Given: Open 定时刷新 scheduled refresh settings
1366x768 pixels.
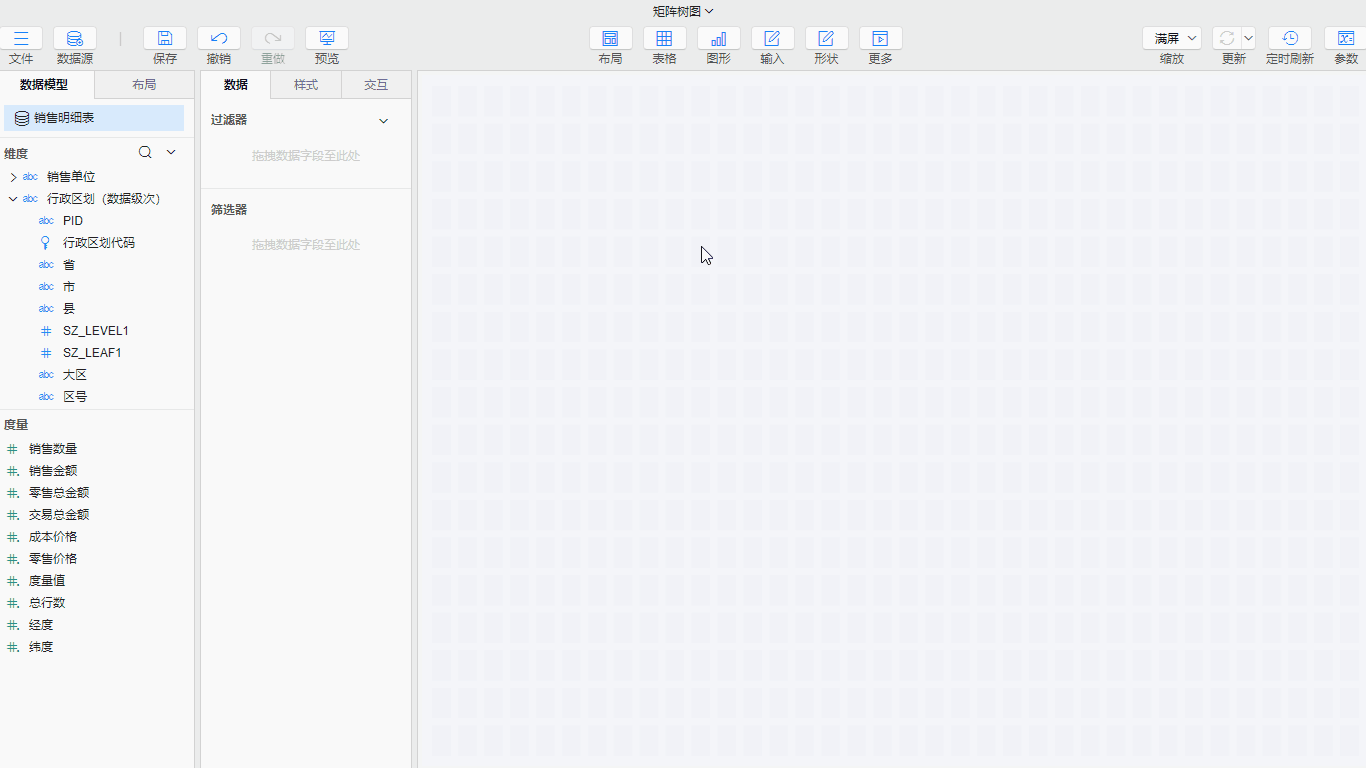Looking at the screenshot, I should coord(1290,39).
